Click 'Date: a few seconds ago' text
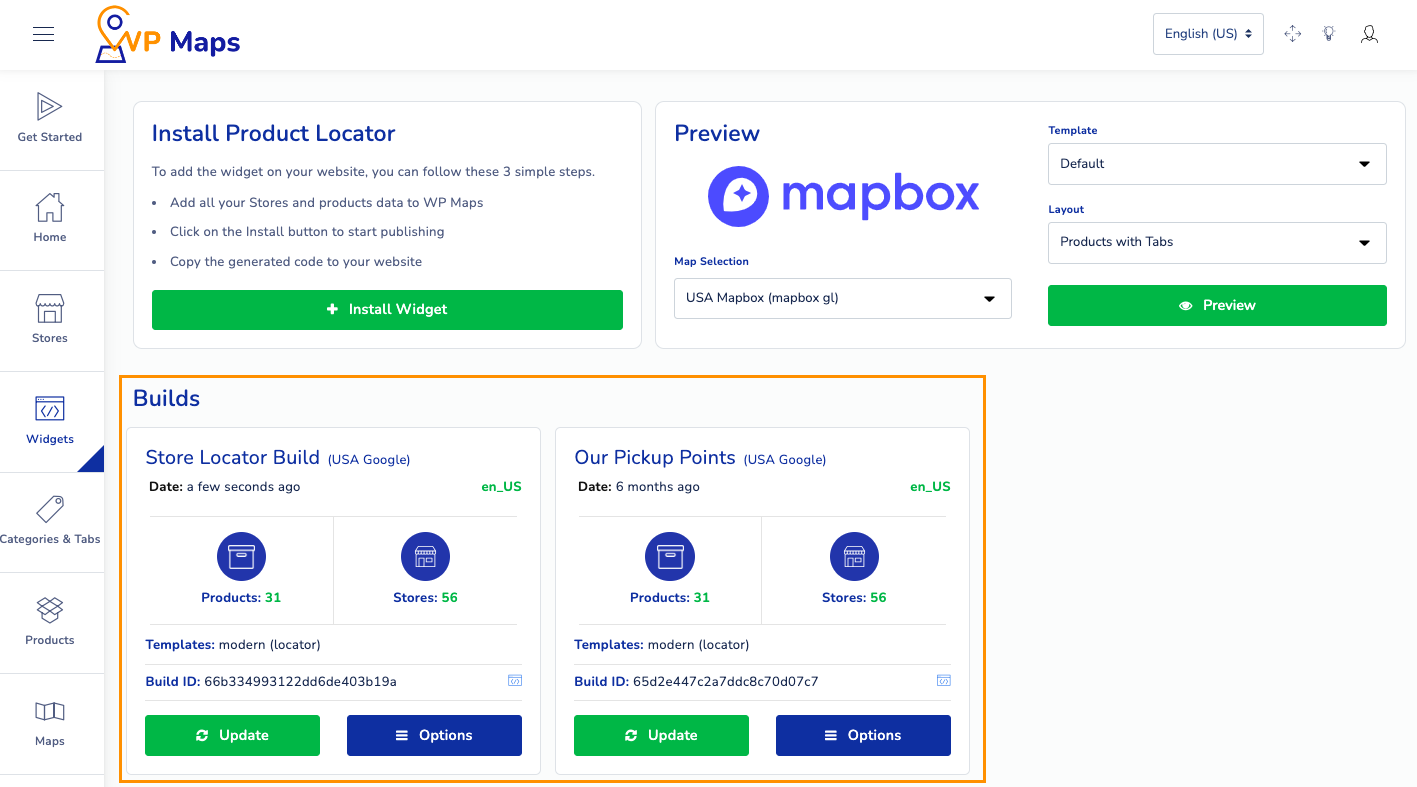The height and width of the screenshot is (787, 1417). point(225,487)
